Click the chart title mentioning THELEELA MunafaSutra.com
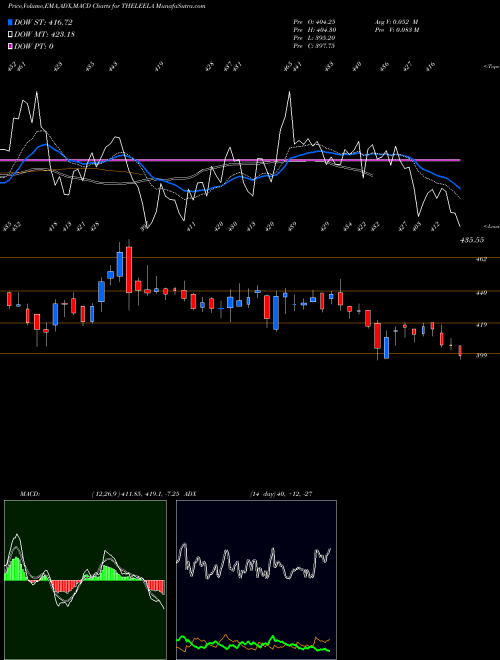Image resolution: width=500 pixels, height=660 pixels. (106, 6)
